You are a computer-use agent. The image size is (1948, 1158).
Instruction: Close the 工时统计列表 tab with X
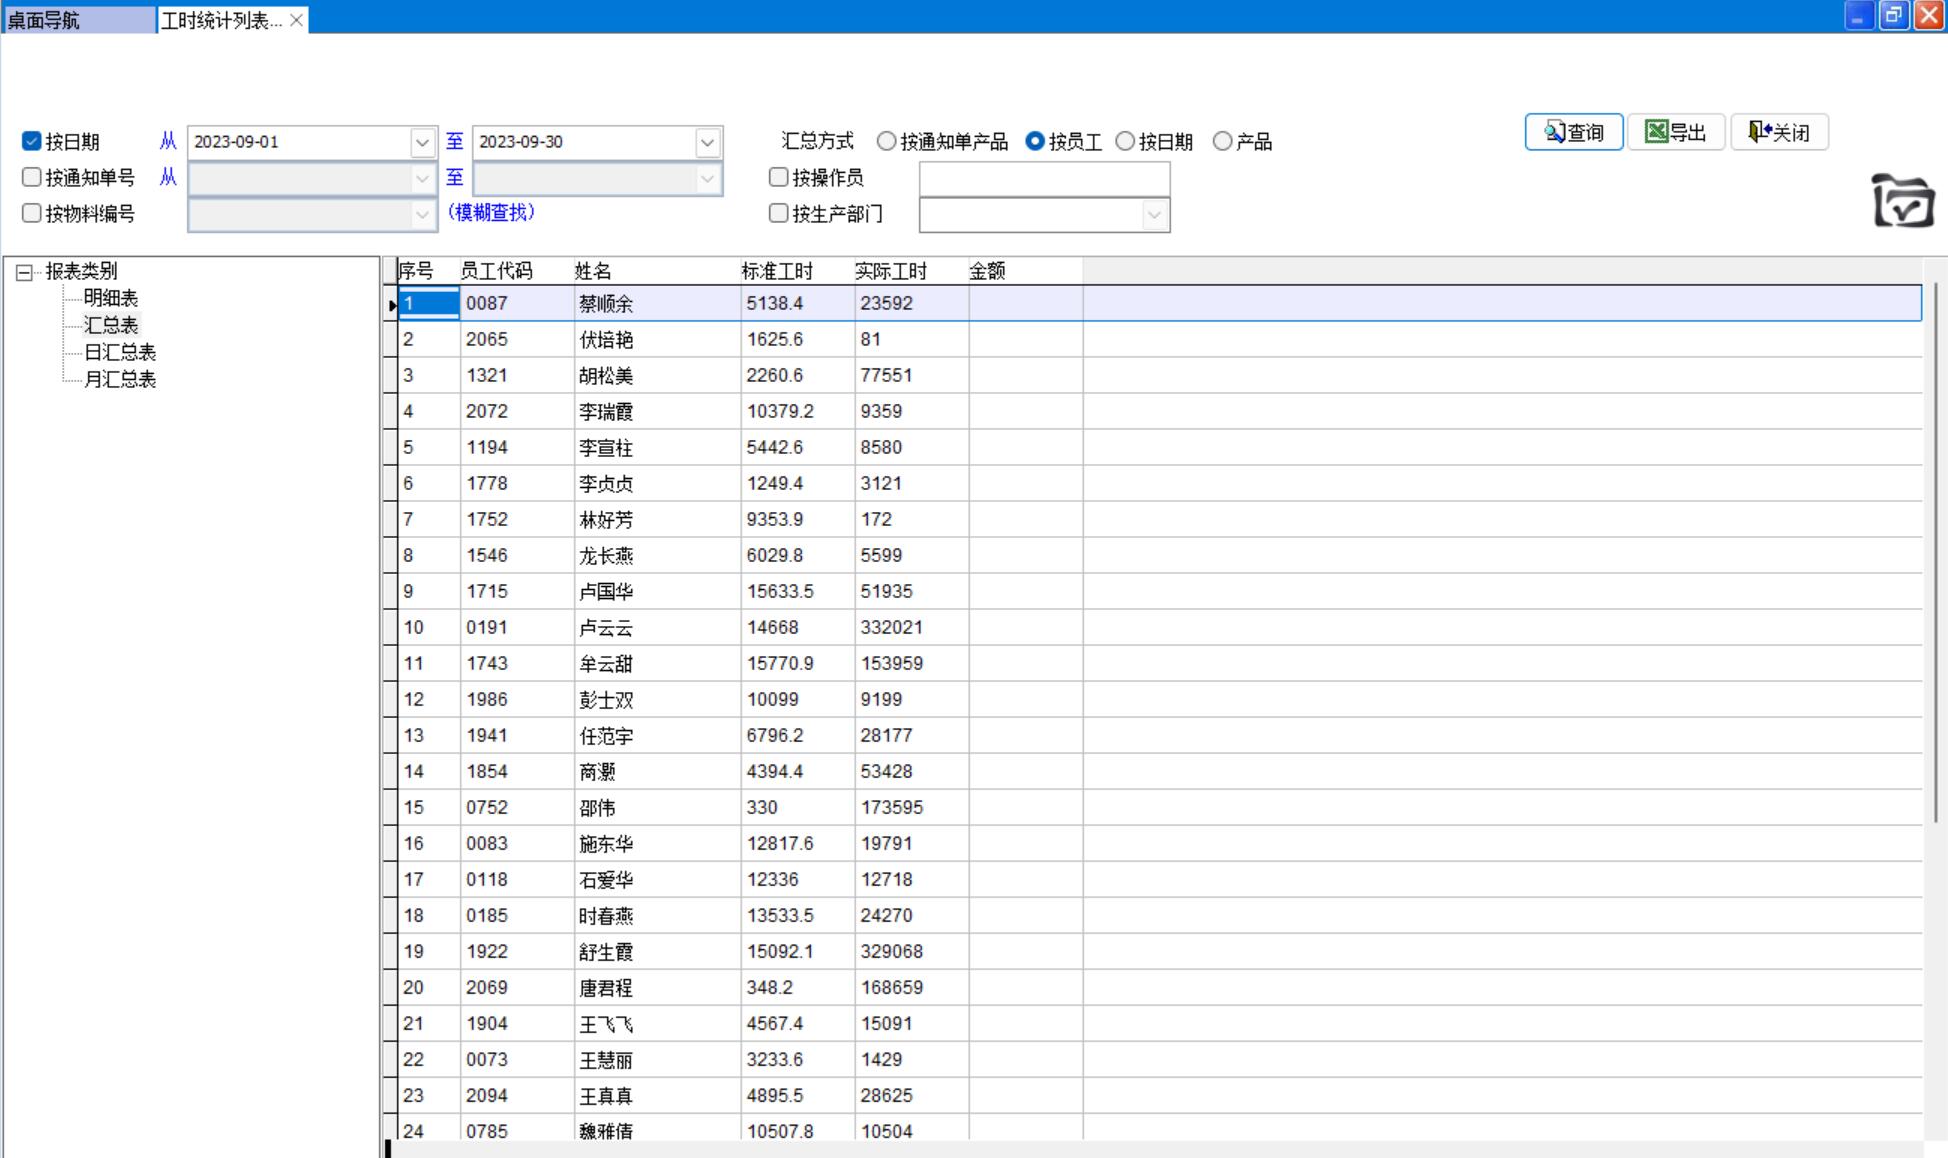pyautogui.click(x=297, y=20)
